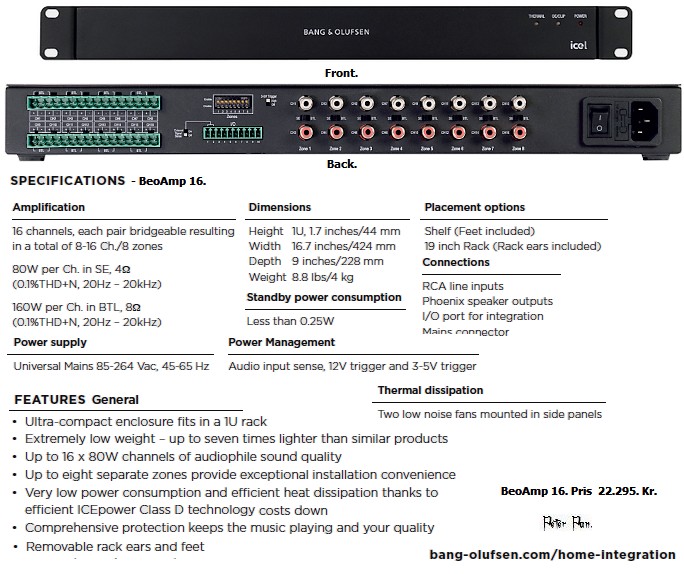
Task: Click the 'Placement options' heading
Action: click(x=475, y=207)
